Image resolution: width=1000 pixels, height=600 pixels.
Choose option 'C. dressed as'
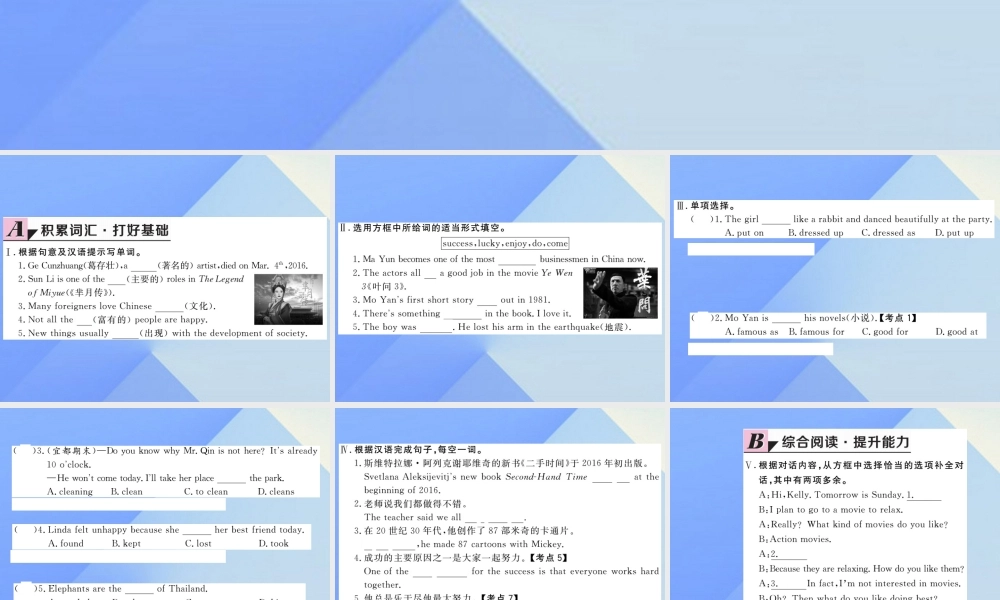(888, 233)
